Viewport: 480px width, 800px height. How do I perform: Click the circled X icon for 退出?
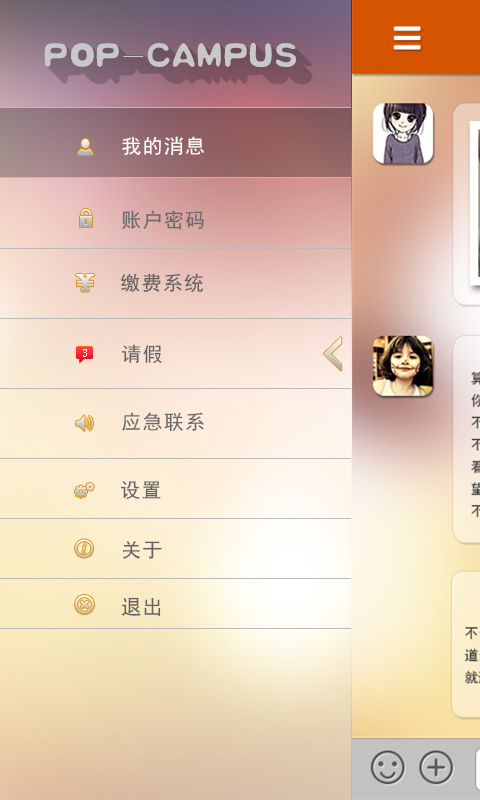(x=84, y=605)
